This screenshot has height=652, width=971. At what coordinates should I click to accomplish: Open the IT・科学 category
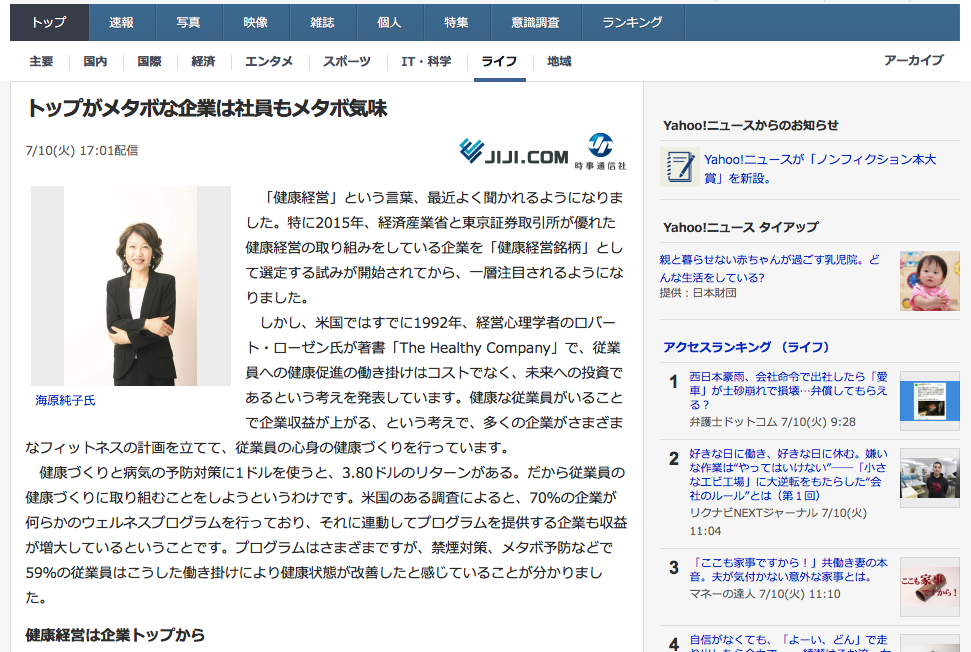click(426, 61)
